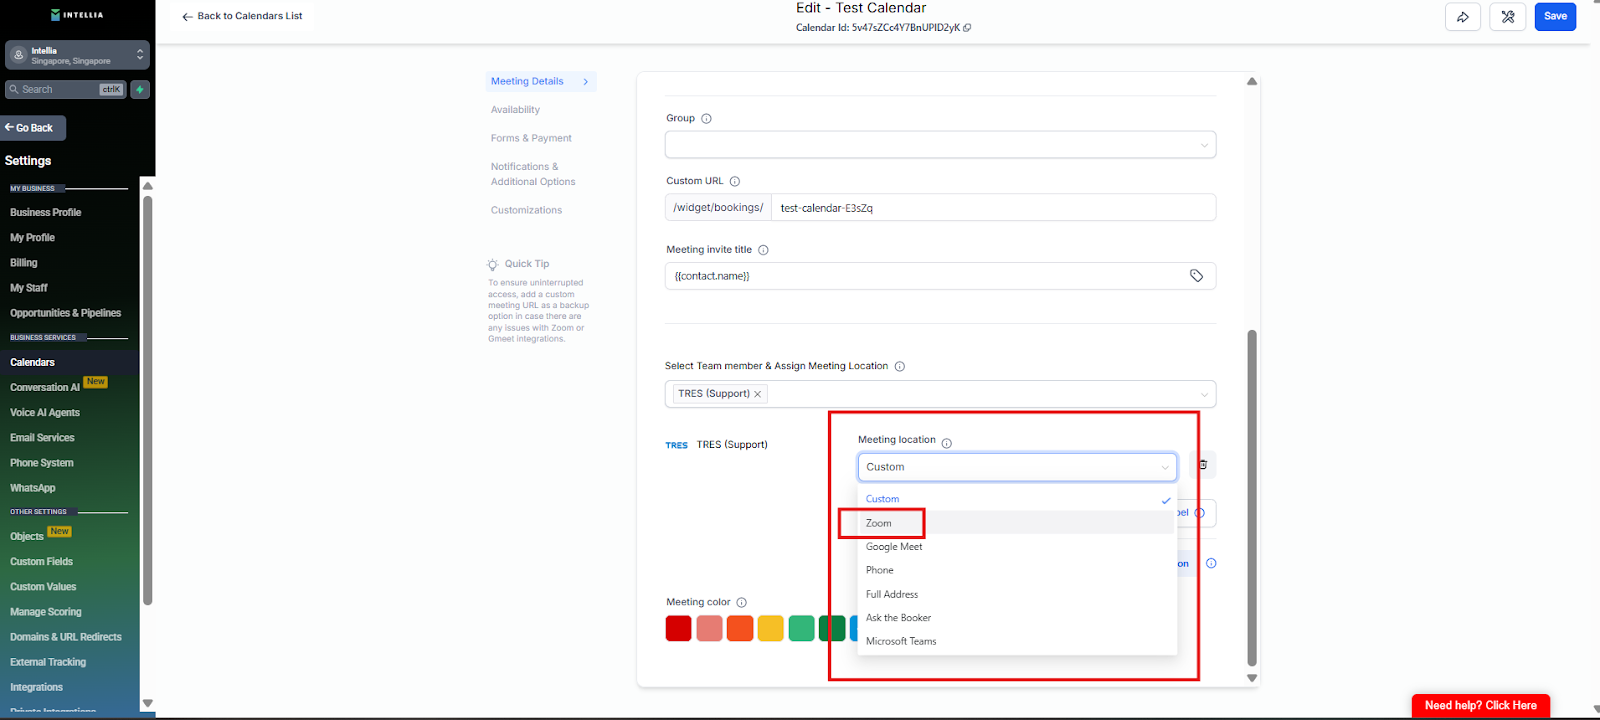Switch to the Customizations tab
Image resolution: width=1600 pixels, height=720 pixels.
(x=526, y=210)
